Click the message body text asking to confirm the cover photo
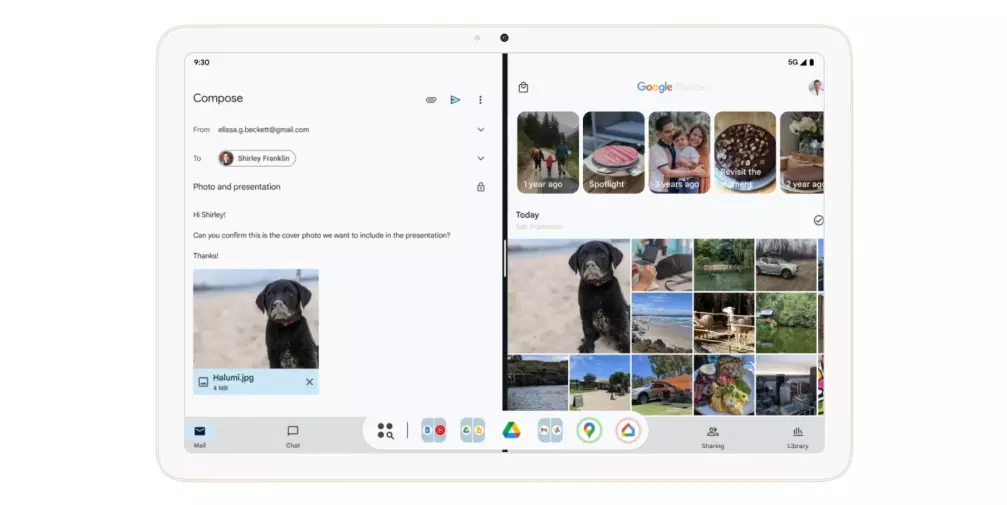 tap(322, 235)
